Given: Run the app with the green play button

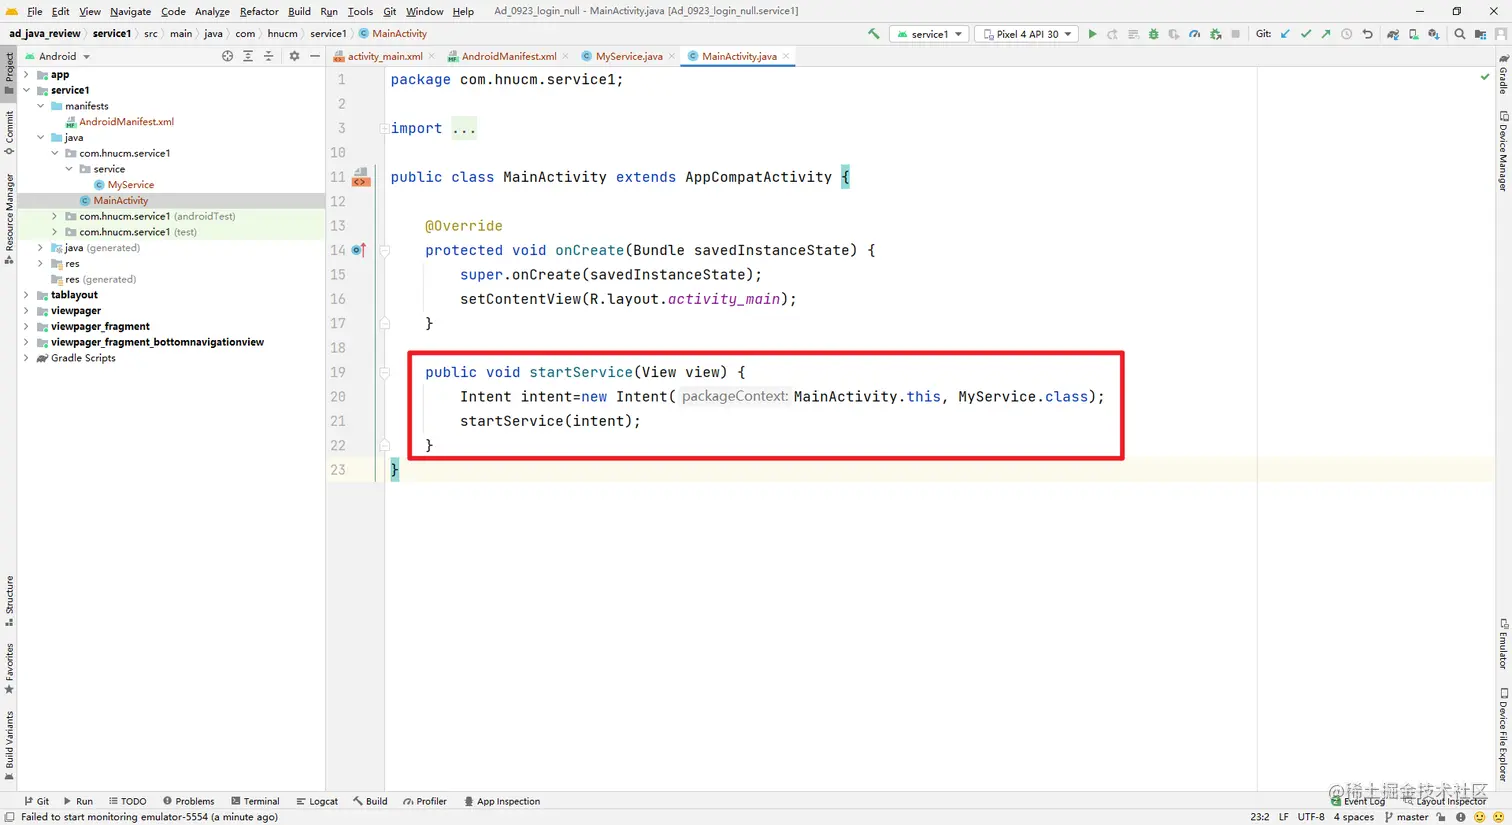Looking at the screenshot, I should [x=1092, y=34].
